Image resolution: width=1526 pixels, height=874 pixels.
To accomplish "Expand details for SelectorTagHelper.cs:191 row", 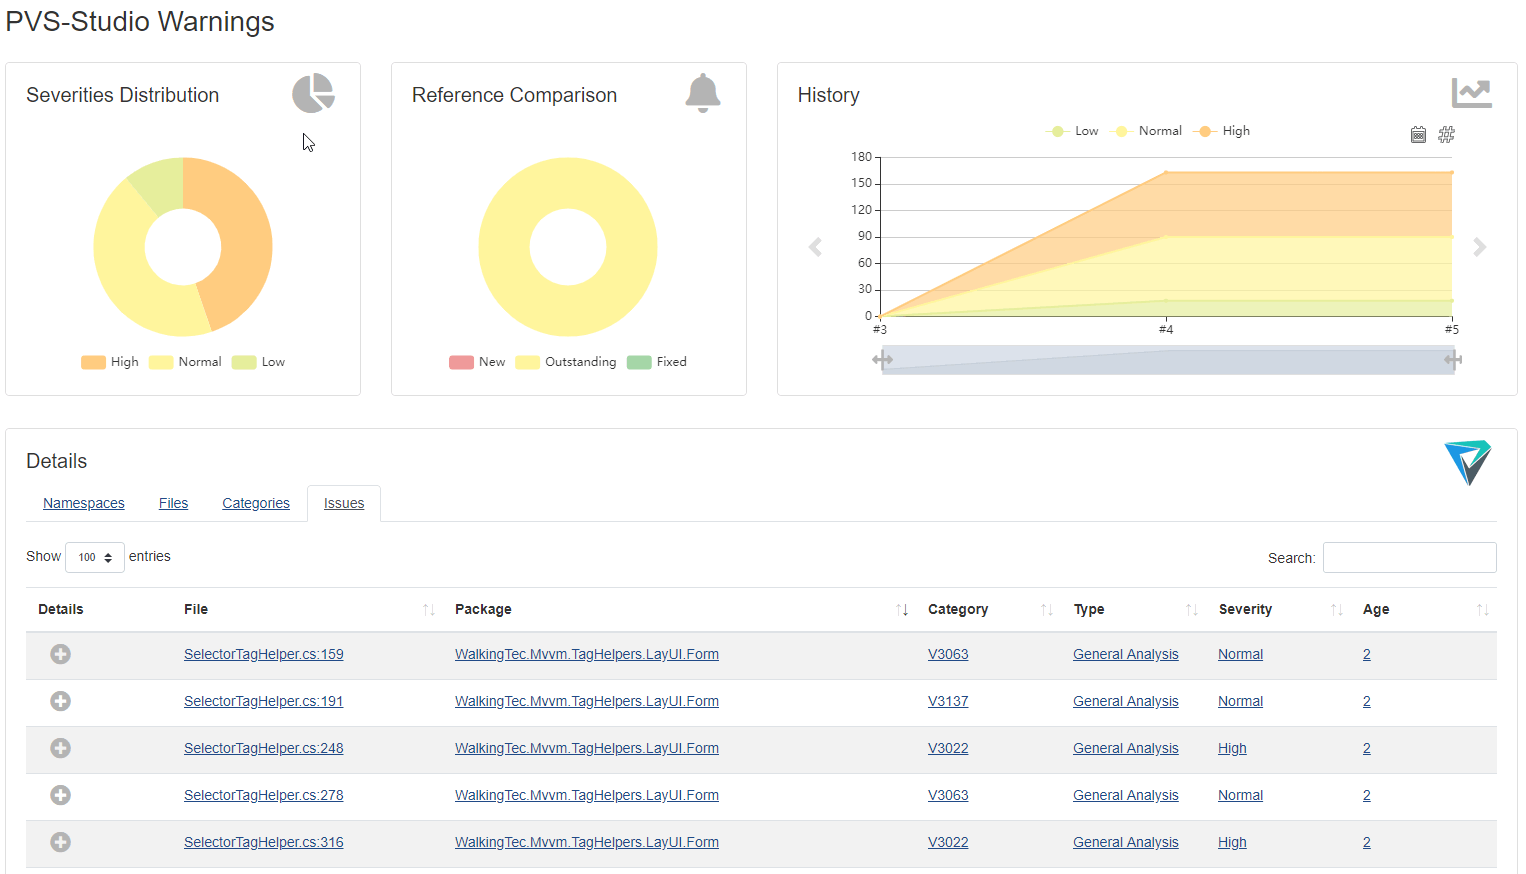I will [61, 701].
